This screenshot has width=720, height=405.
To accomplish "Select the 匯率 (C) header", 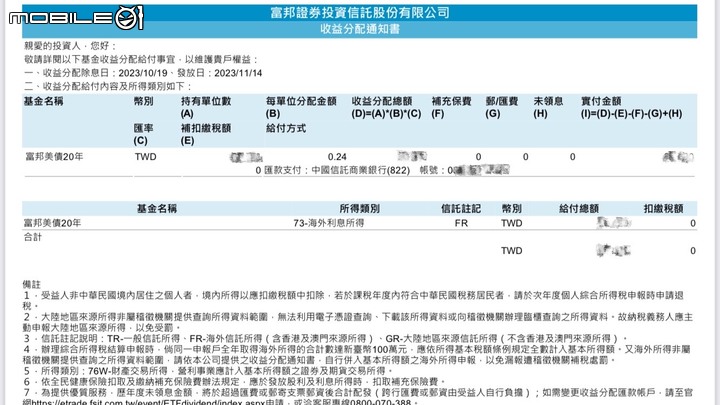I will coord(143,135).
